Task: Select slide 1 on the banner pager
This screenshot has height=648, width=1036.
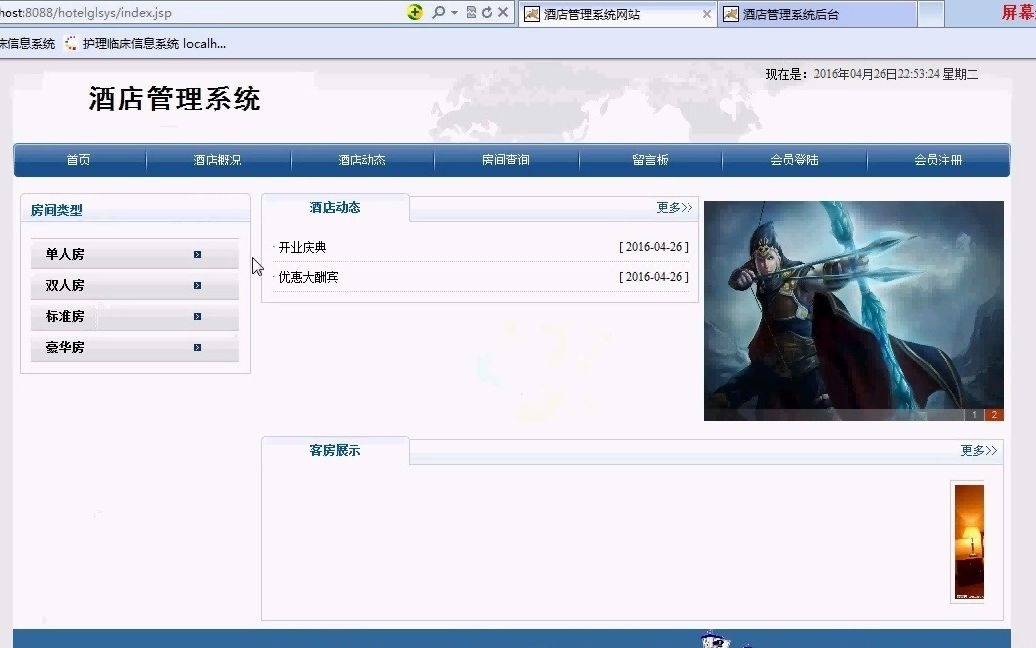Action: coord(975,414)
